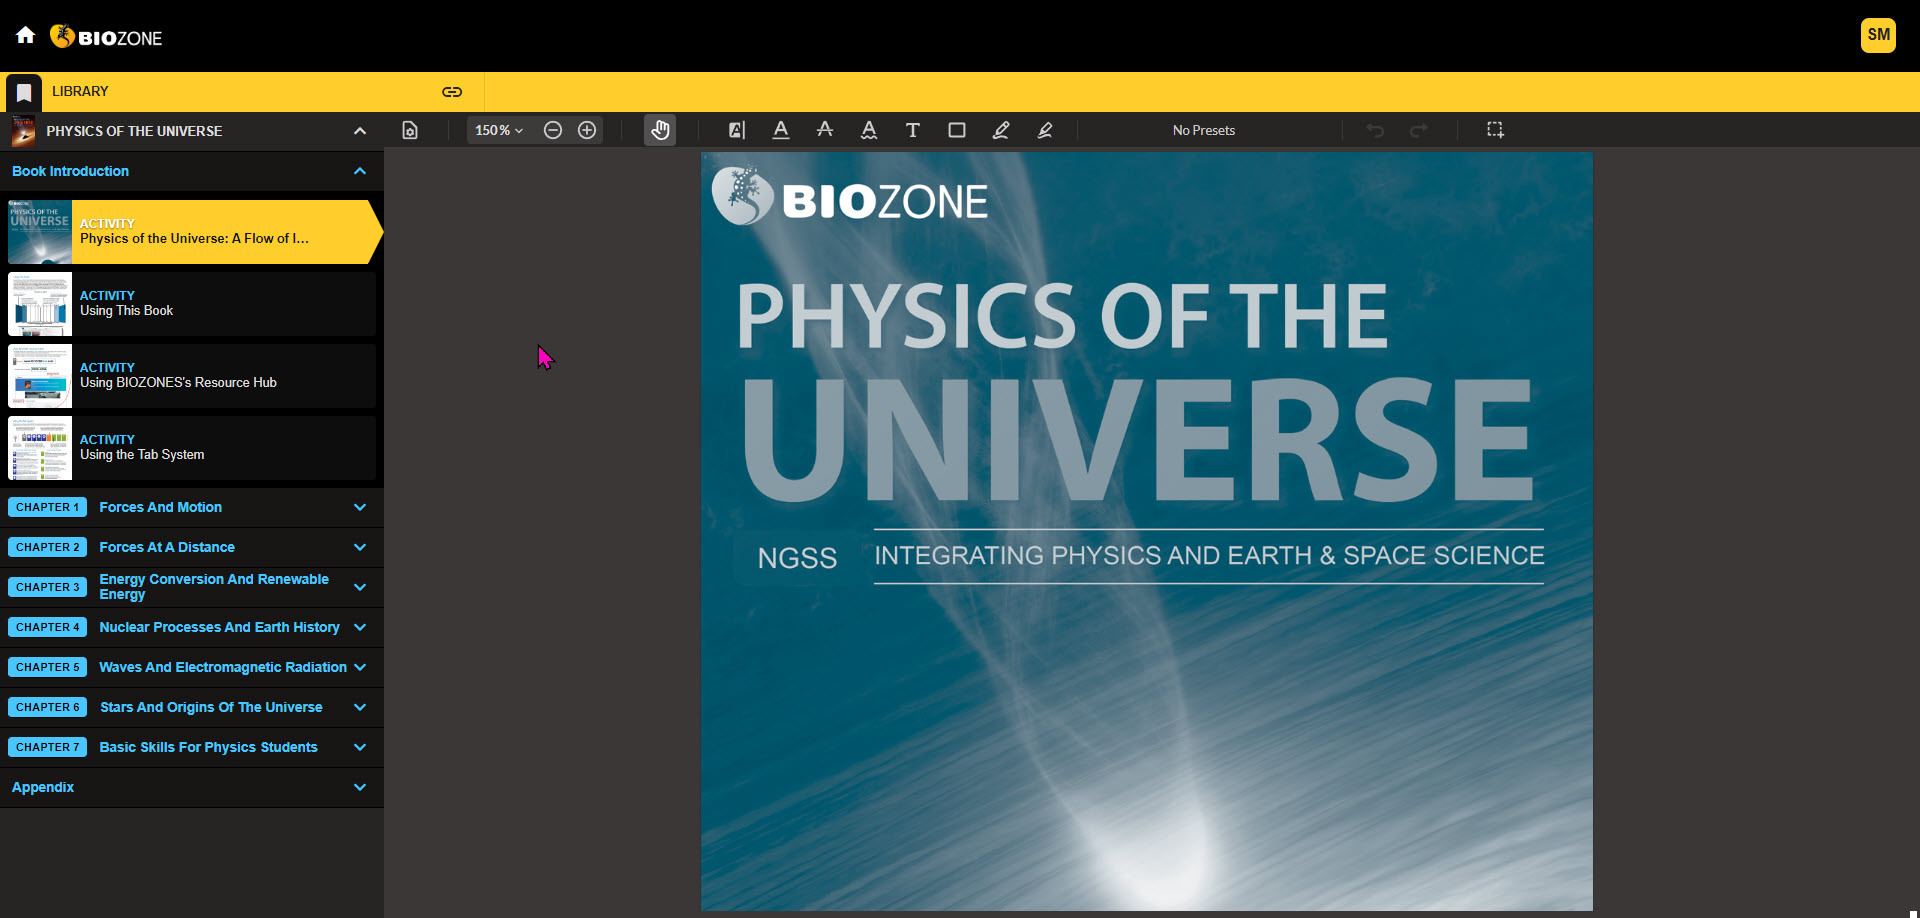Expand Chapter 5 Waves And Electromagnetic Radiation
This screenshot has height=918, width=1920.
pos(360,667)
